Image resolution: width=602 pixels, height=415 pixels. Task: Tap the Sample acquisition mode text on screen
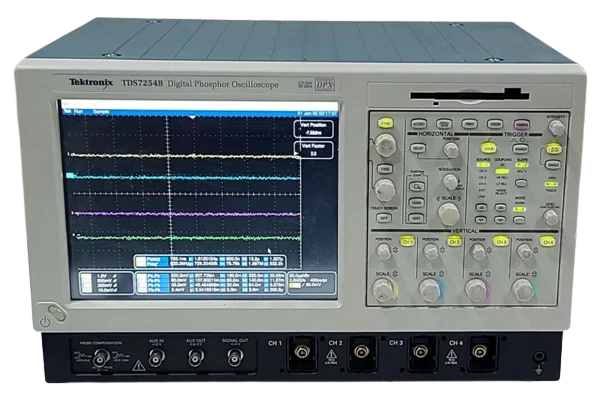(101, 112)
